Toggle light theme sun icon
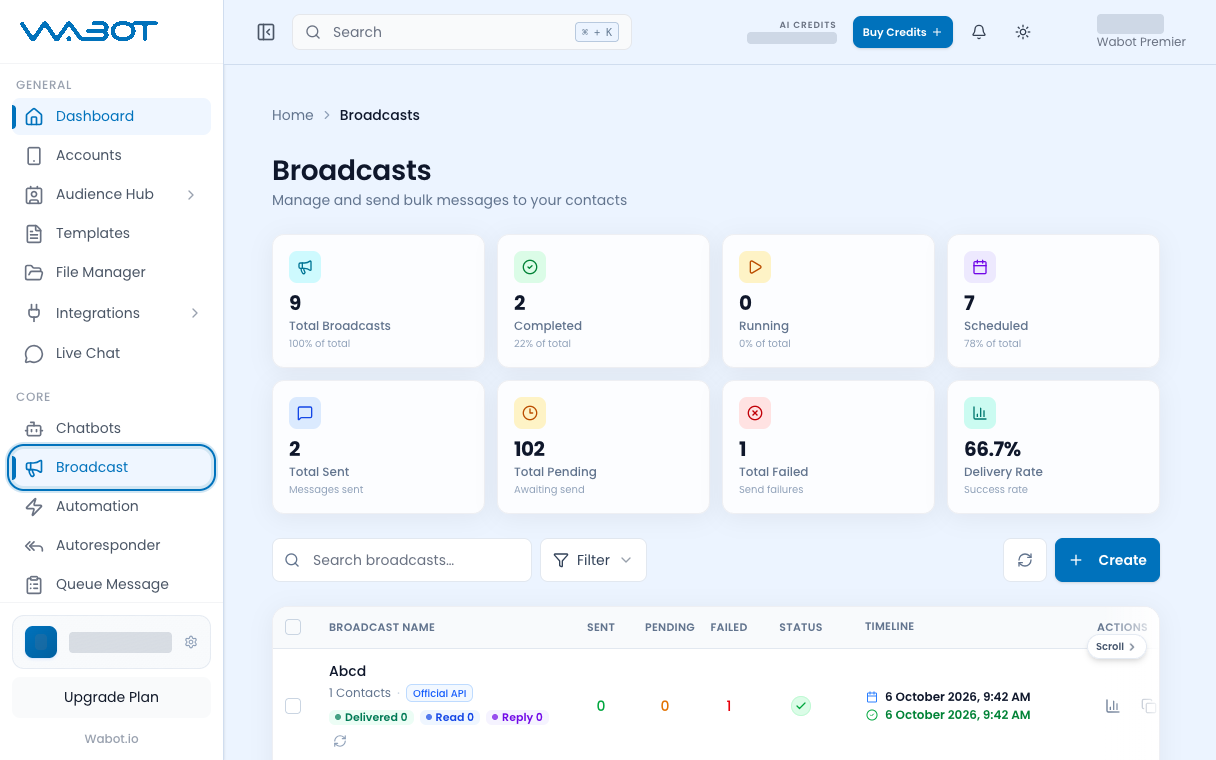This screenshot has height=760, width=1216. click(1023, 32)
